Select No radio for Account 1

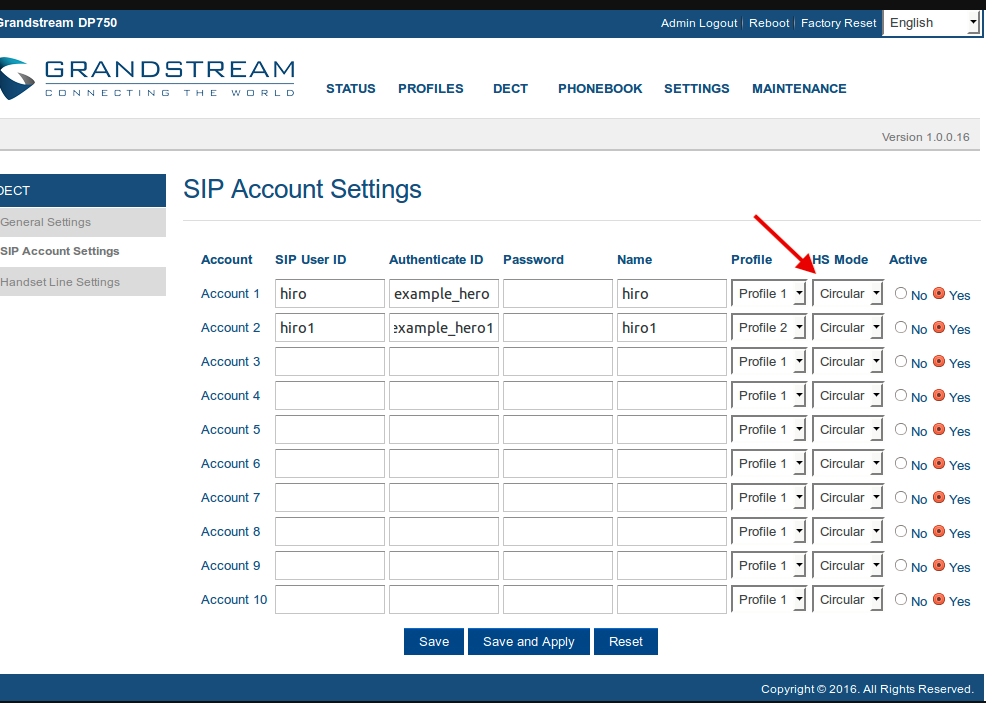(x=900, y=293)
